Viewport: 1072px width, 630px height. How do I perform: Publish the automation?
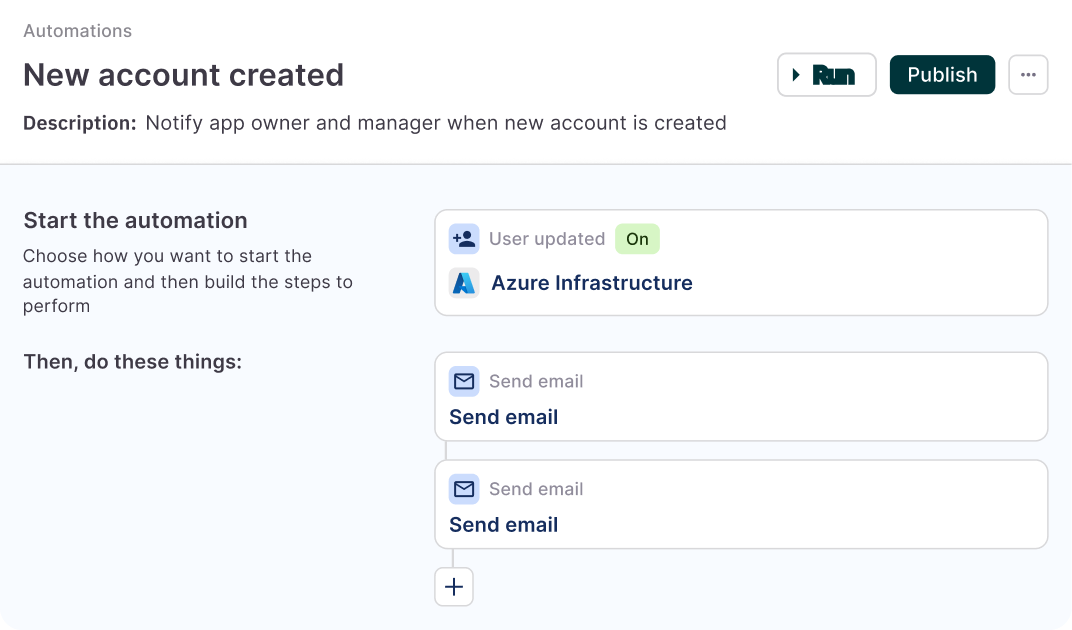pyautogui.click(x=942, y=75)
